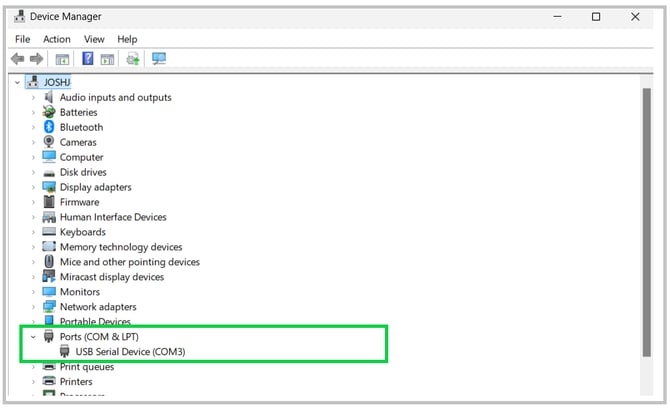The image size is (670, 409).
Task: Expand the Keyboards category arrow
Action: tap(33, 232)
